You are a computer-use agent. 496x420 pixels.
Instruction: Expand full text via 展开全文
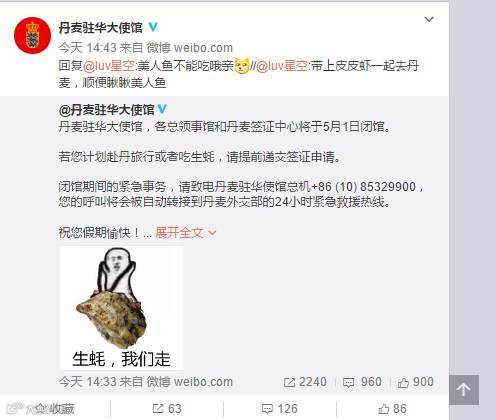[x=186, y=233]
